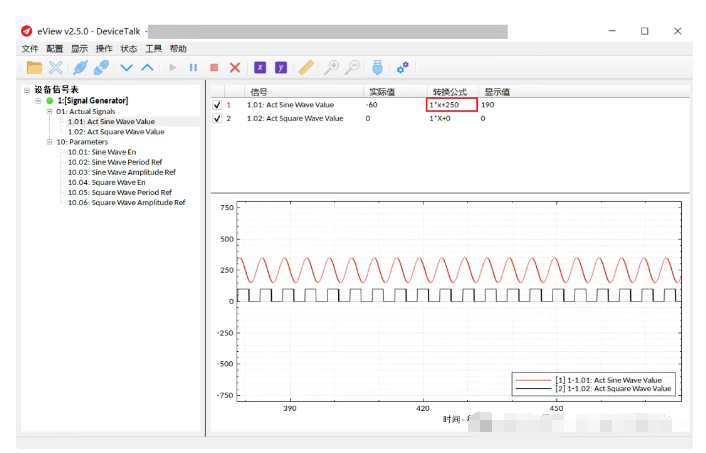The image size is (706, 453).
Task: Select 10.04: Square Wave En
Action: click(x=107, y=182)
